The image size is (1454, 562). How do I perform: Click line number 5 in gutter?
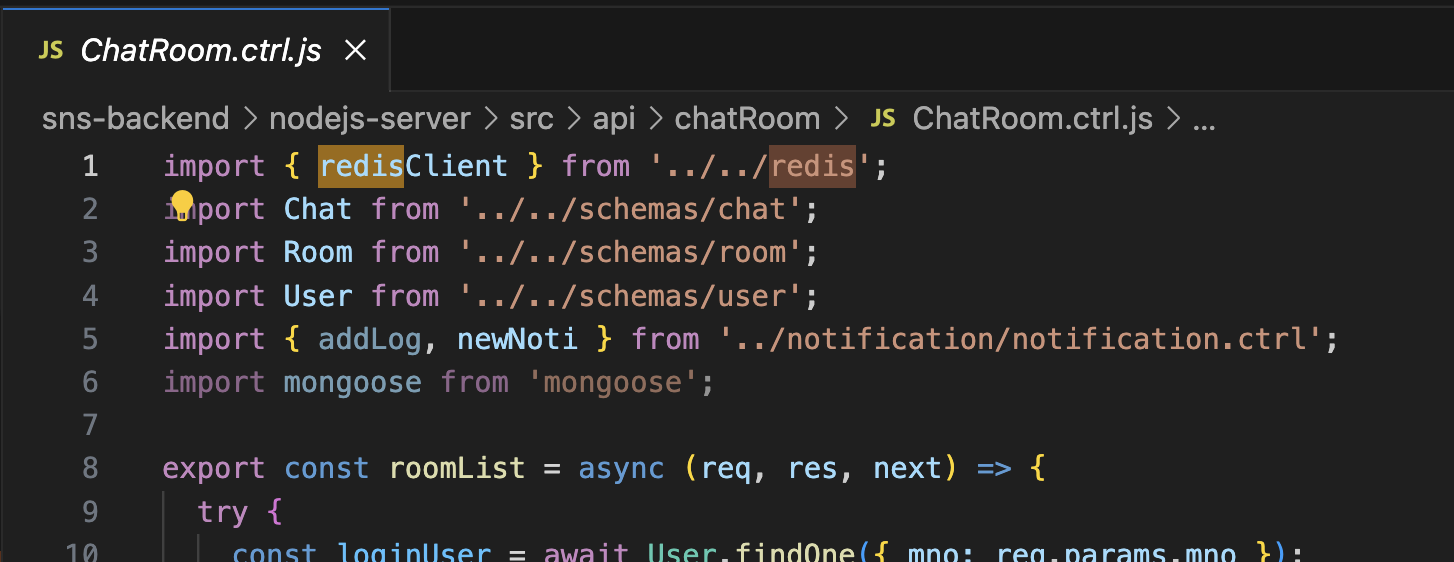click(x=91, y=339)
